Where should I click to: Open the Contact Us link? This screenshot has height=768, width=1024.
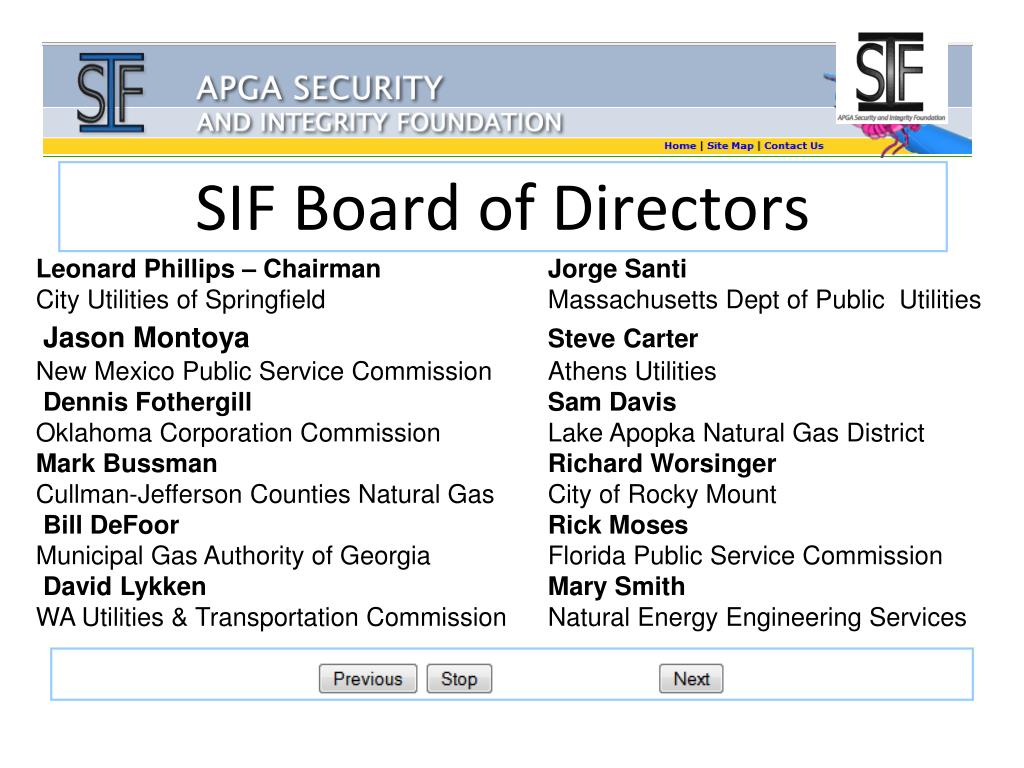(793, 146)
